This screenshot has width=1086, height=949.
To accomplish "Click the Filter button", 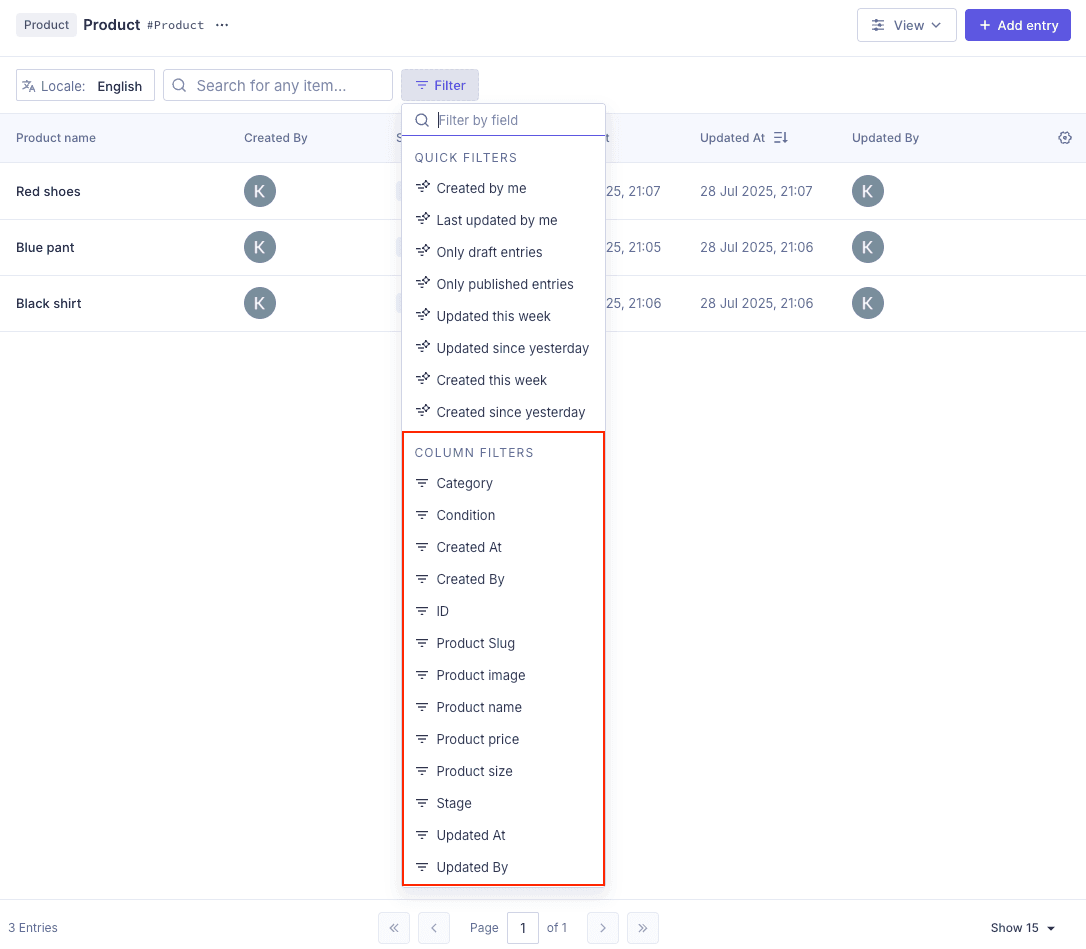I will coord(439,85).
